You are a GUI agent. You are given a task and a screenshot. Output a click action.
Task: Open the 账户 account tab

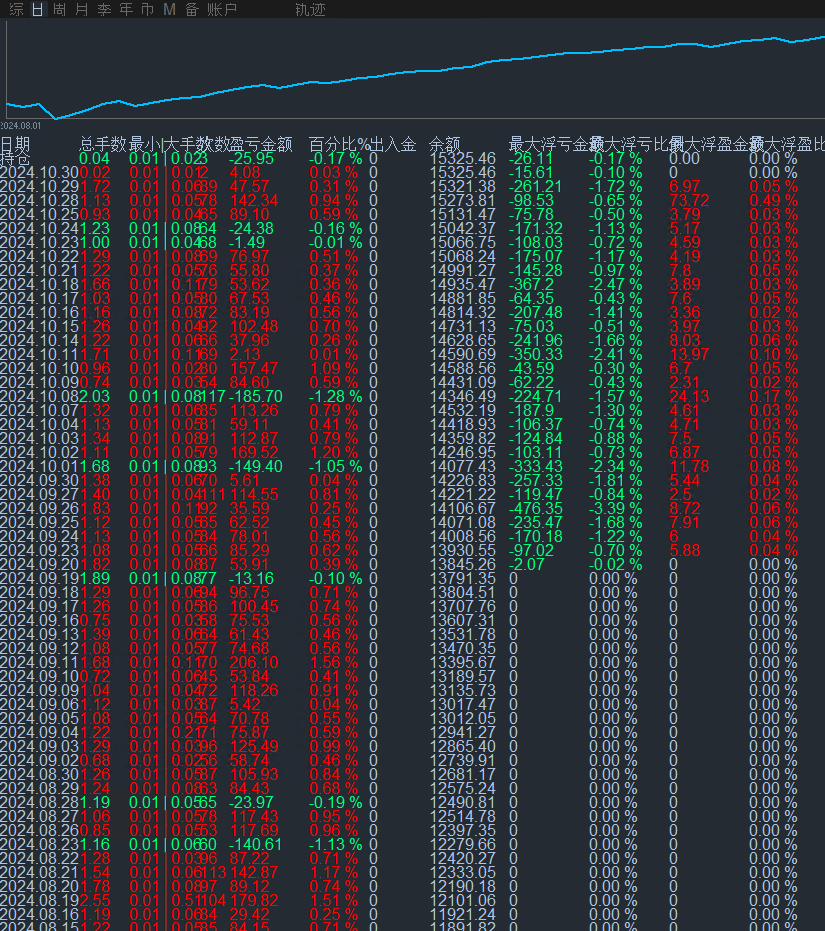coord(222,10)
